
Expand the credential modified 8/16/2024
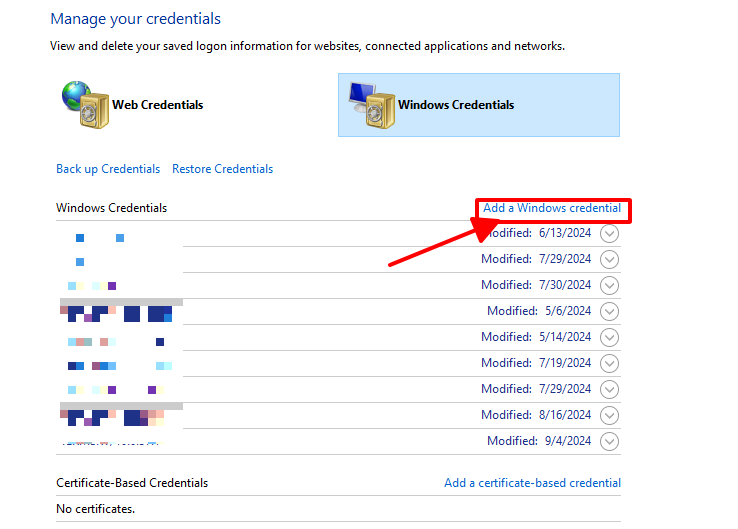(609, 415)
